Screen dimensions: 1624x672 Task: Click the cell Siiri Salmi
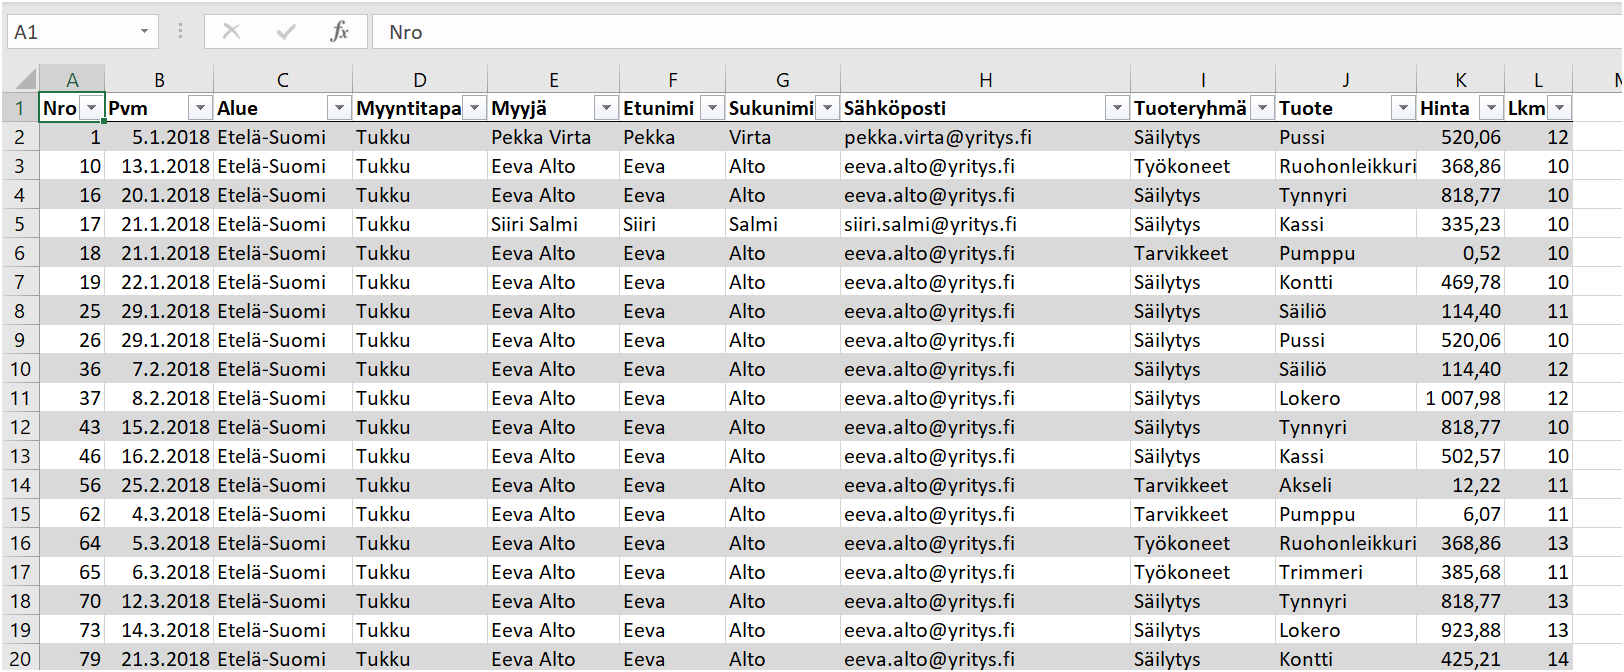pyautogui.click(x=554, y=224)
